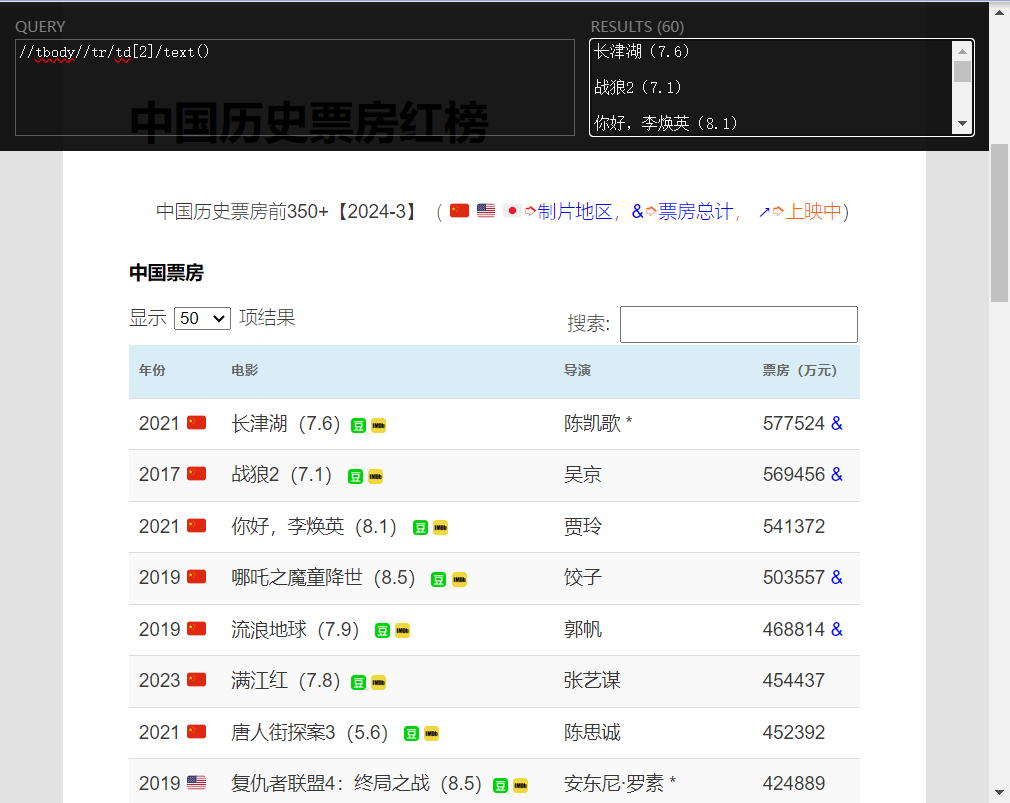The image size is (1010, 803).
Task: Open the IMDb icon for 复仇者联盟4
Action: click(x=520, y=786)
